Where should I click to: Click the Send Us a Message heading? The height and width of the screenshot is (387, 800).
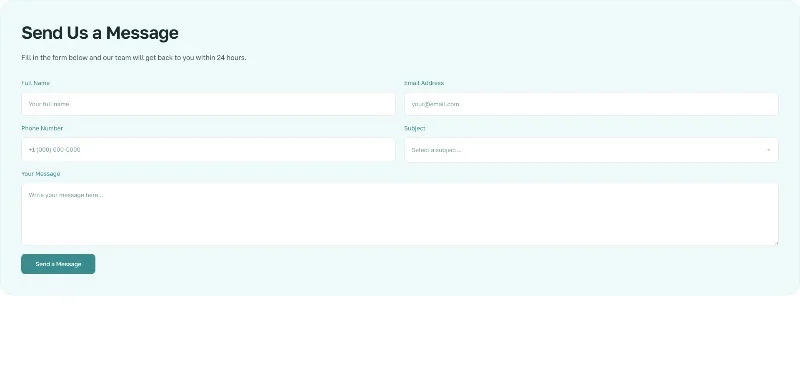click(100, 33)
